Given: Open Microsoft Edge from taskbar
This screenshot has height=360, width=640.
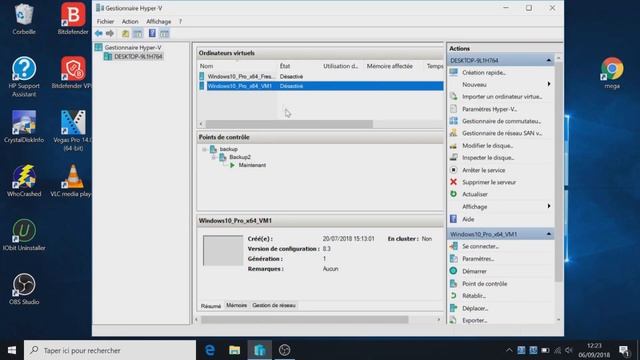Looking at the screenshot, I should (210, 350).
